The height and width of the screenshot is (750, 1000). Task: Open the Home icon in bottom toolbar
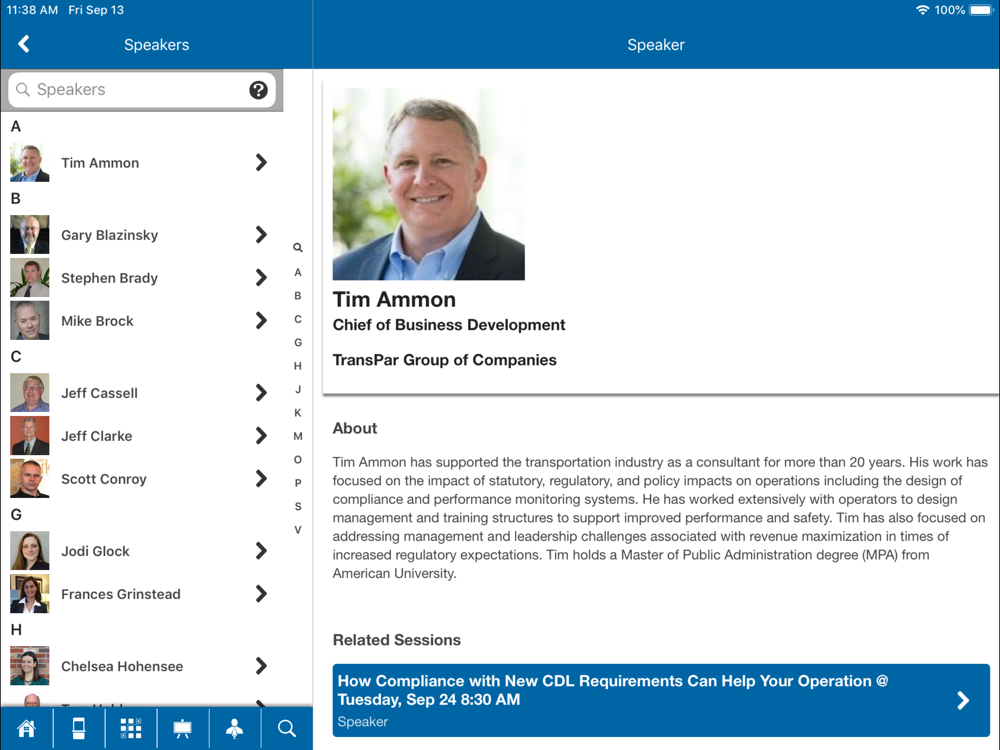click(x=26, y=729)
